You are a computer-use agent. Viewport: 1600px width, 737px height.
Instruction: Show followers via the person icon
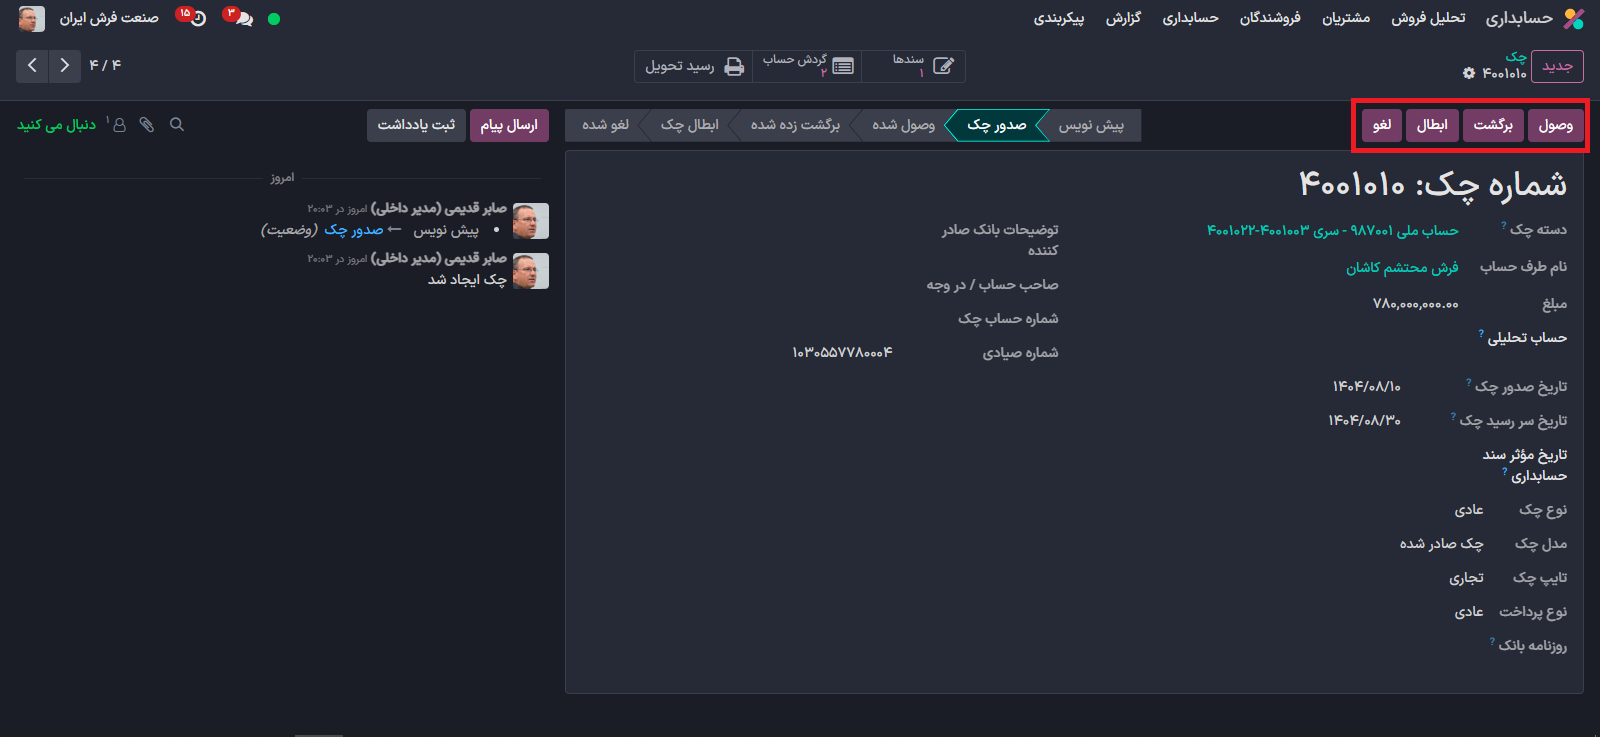coord(119,125)
